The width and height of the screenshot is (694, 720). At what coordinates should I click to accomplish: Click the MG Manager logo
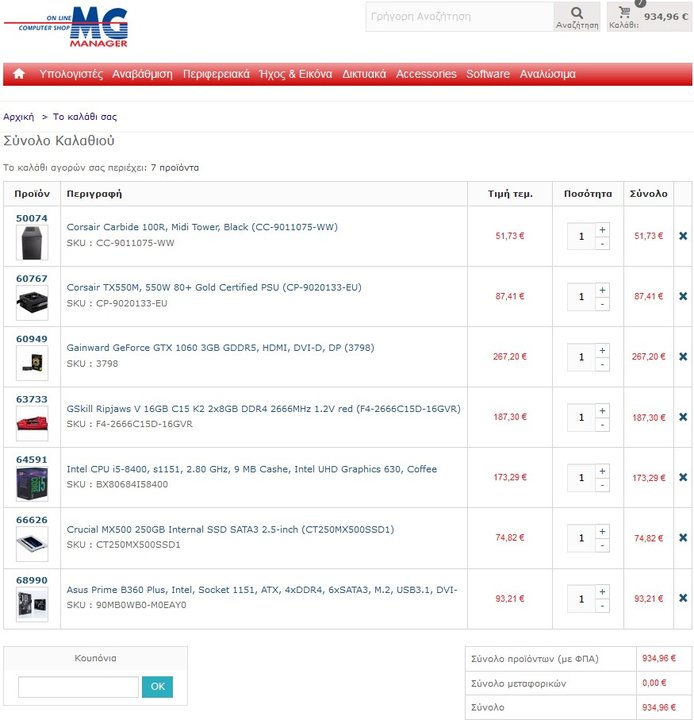click(66, 27)
